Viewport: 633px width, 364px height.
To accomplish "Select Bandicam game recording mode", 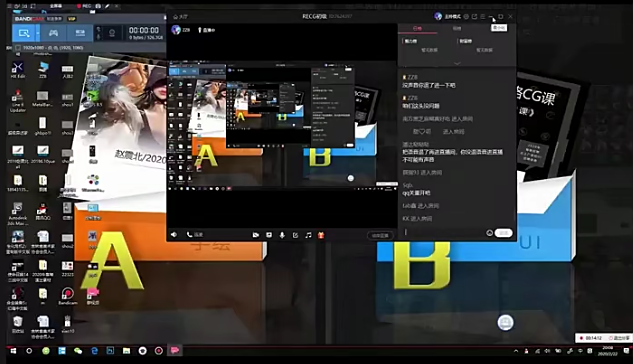I will click(53, 33).
